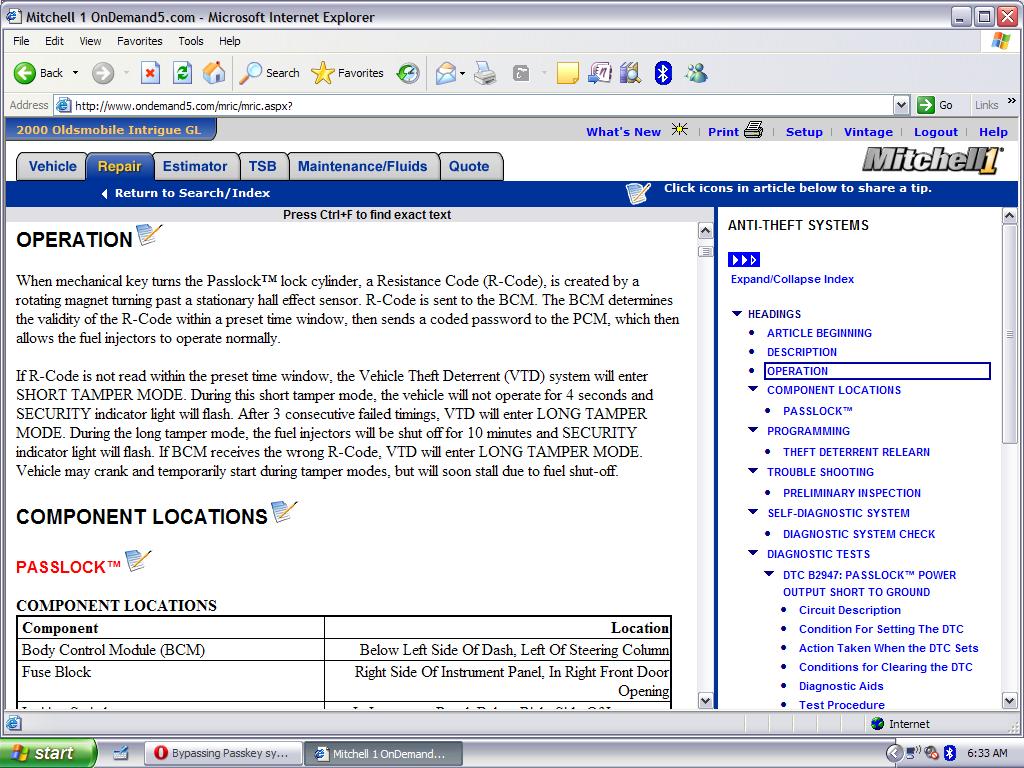Open the Search magnifier in toolbar

click(251, 73)
